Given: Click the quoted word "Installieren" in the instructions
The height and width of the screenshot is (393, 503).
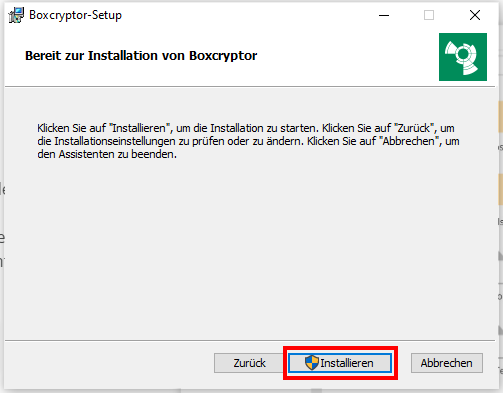Looking at the screenshot, I should coord(140,128).
